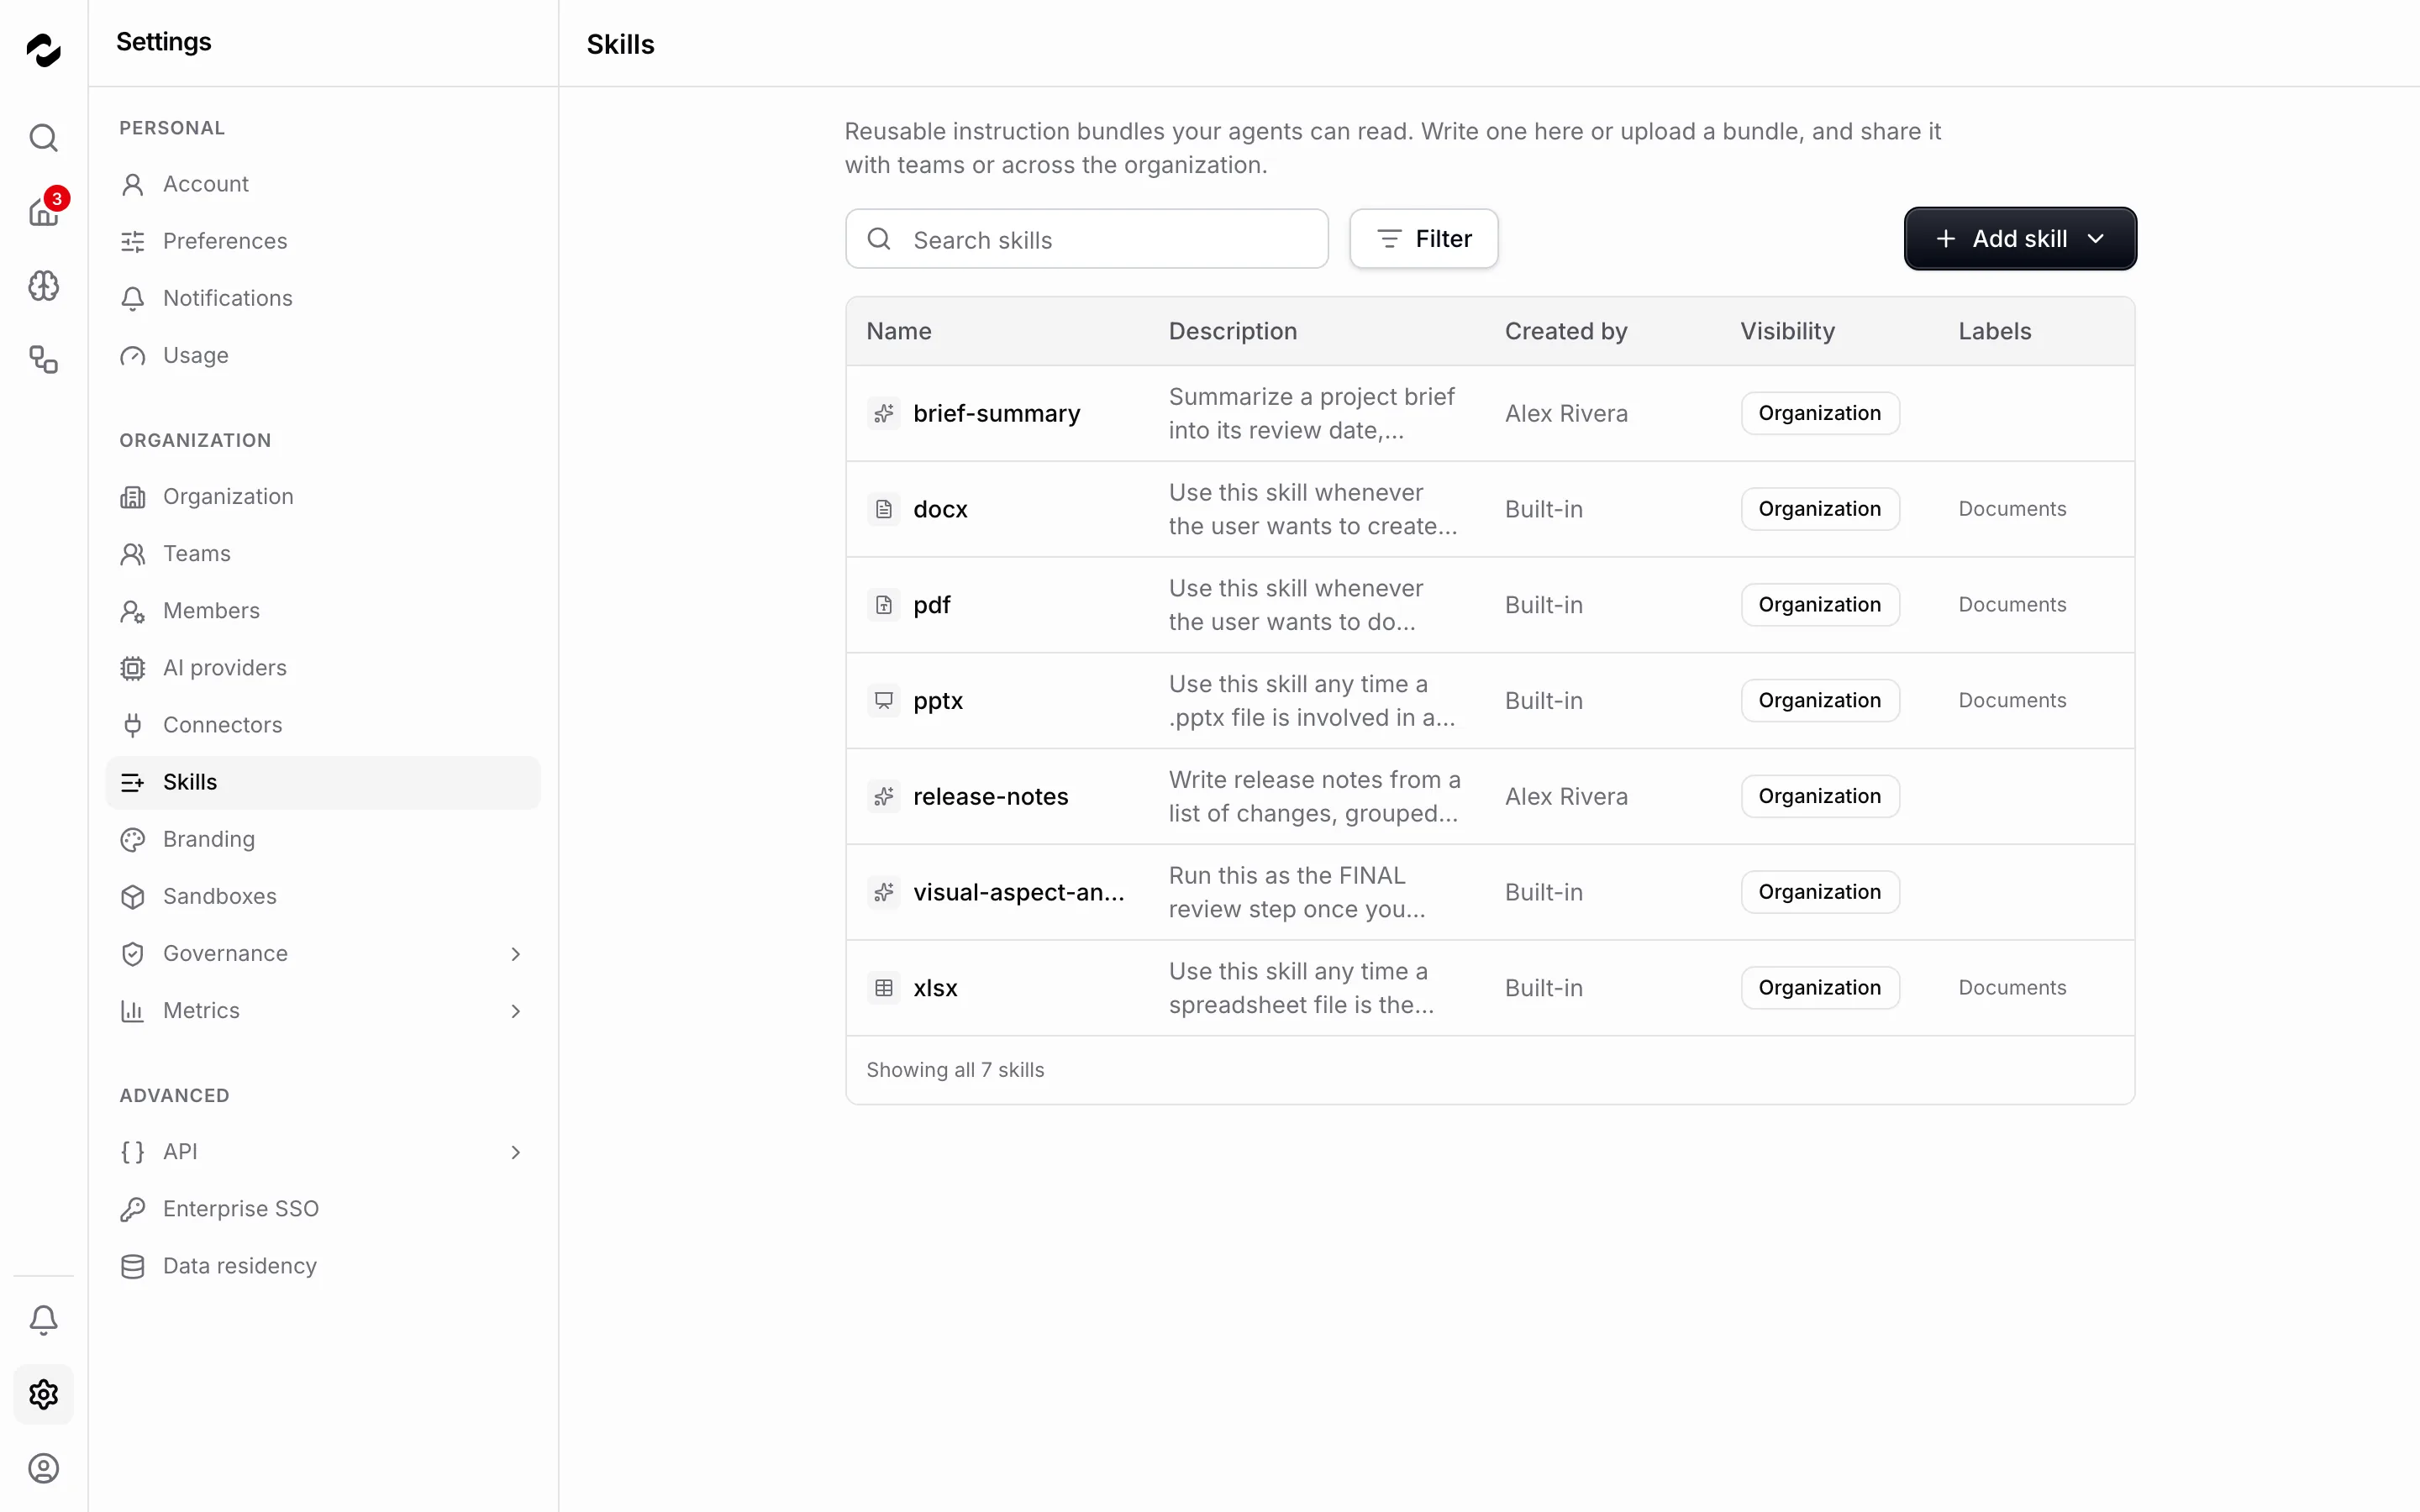
Task: Click the docx skill document icon
Action: click(x=884, y=509)
